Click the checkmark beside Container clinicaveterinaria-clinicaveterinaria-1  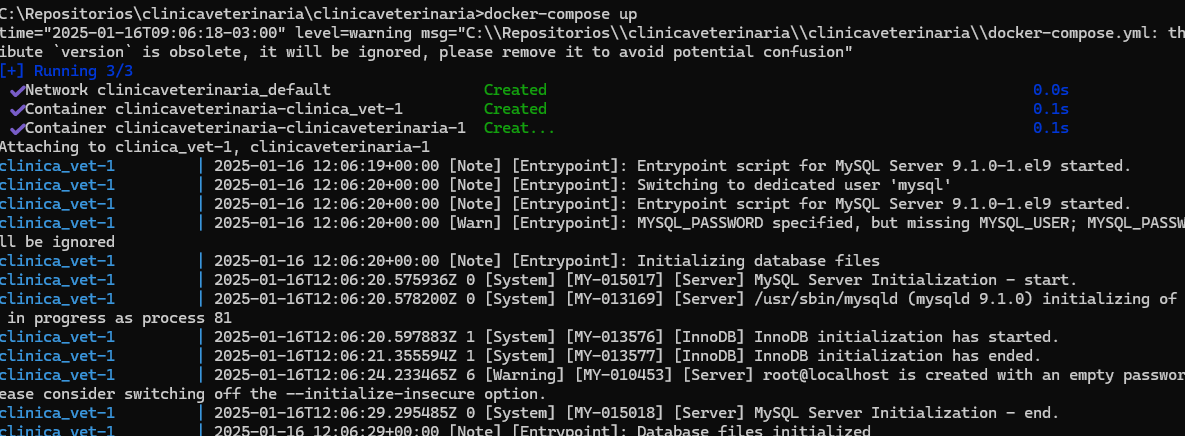(x=17, y=129)
